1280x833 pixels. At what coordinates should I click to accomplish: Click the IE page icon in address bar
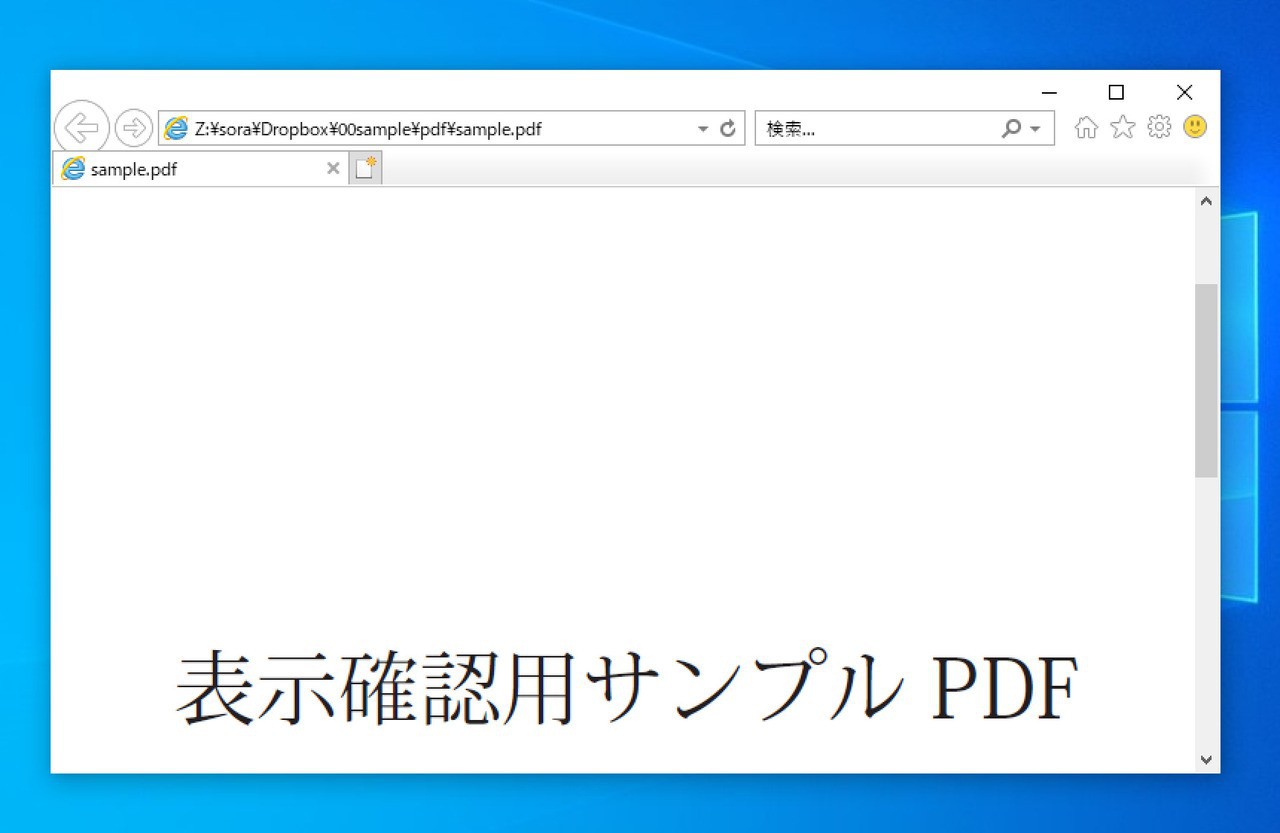(176, 128)
